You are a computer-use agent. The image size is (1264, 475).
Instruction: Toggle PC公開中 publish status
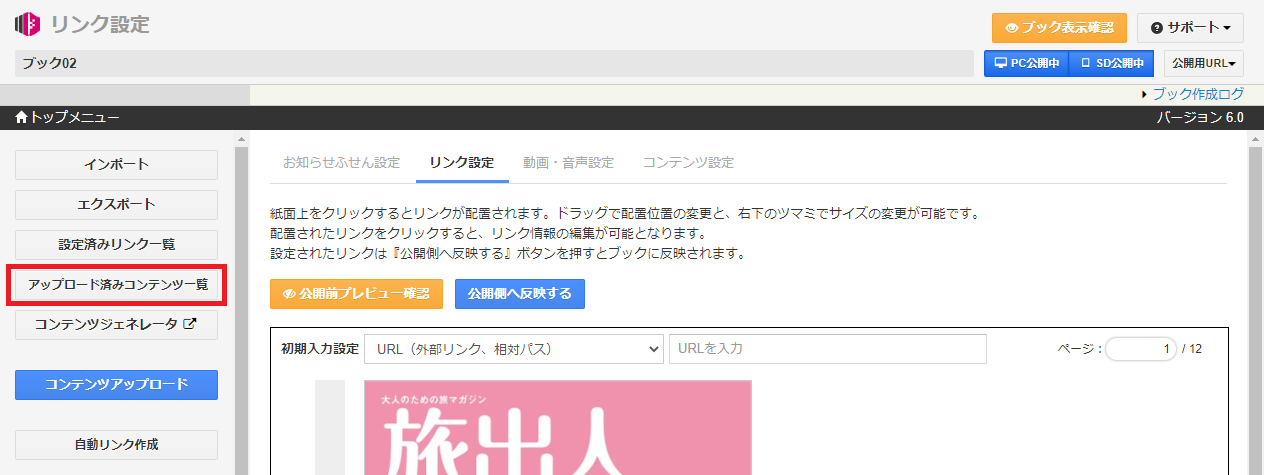click(1026, 63)
